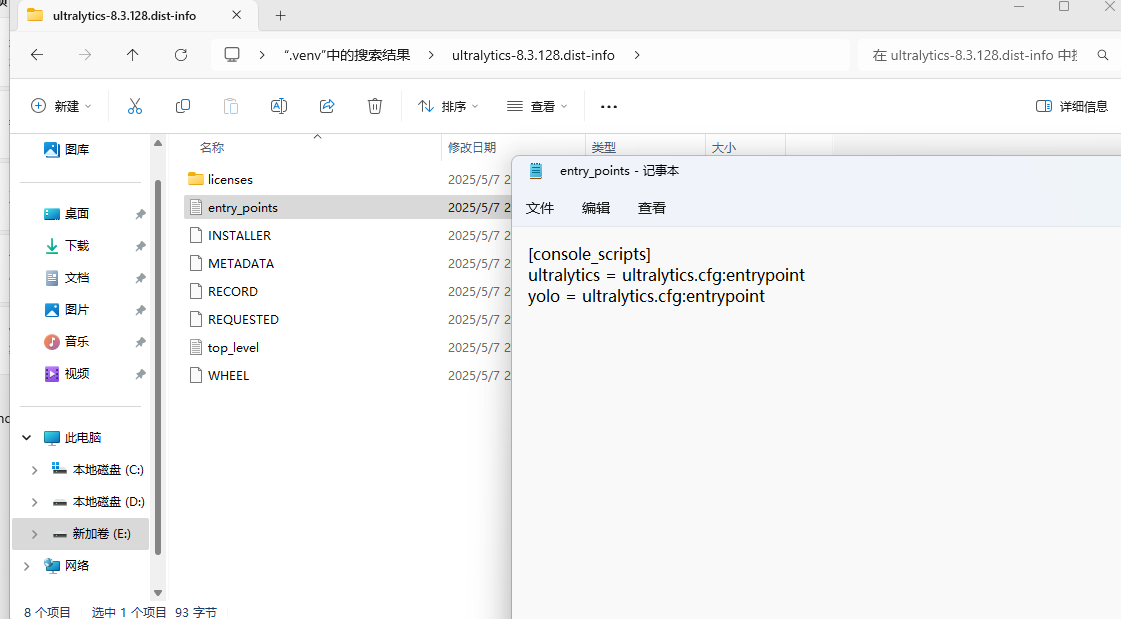Open a new Explorer tab with plus
The height and width of the screenshot is (619, 1121).
coord(281,16)
